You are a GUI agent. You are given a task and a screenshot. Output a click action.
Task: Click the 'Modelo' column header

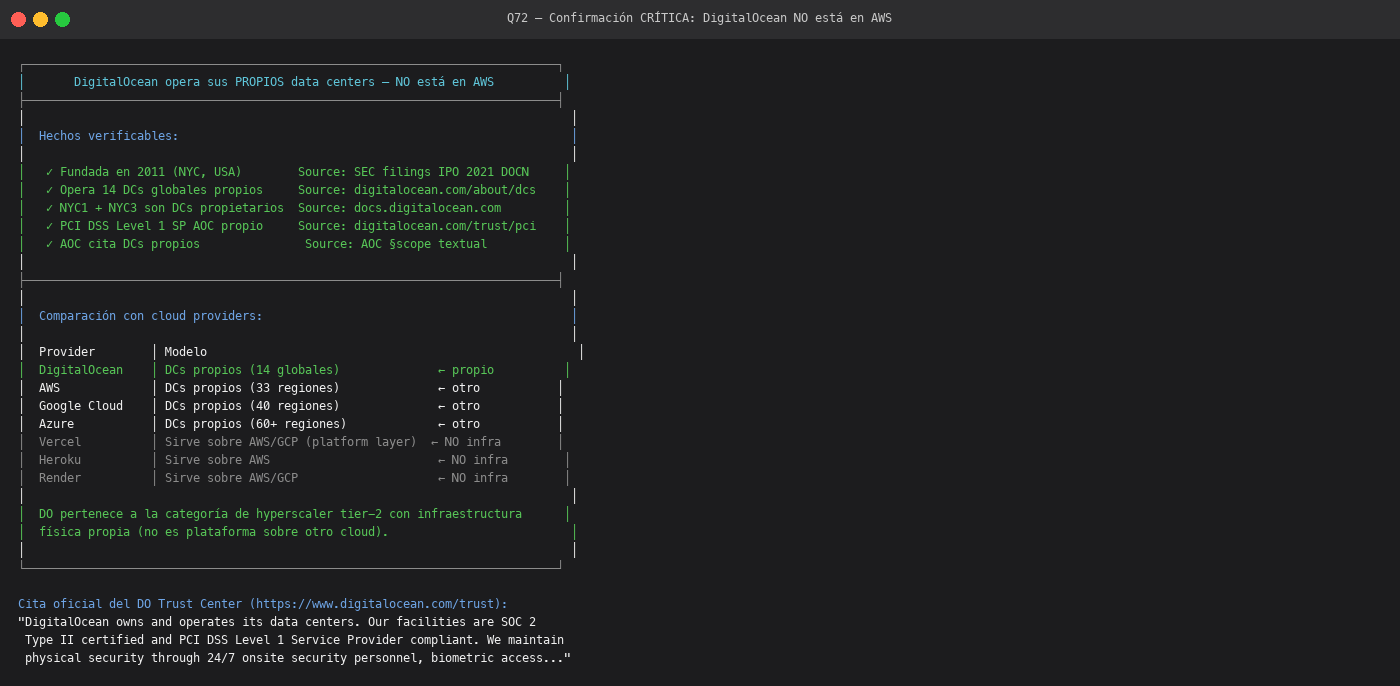coord(186,352)
